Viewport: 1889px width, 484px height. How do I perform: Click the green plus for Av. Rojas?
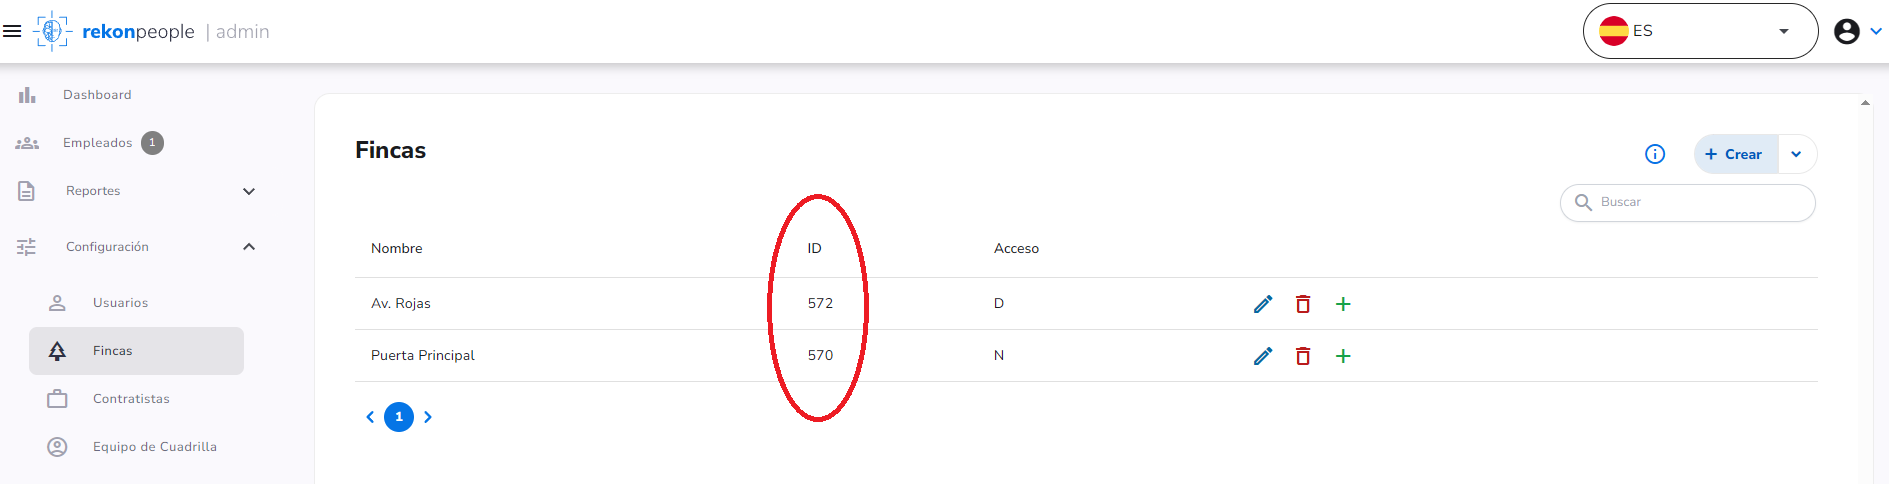click(x=1343, y=304)
